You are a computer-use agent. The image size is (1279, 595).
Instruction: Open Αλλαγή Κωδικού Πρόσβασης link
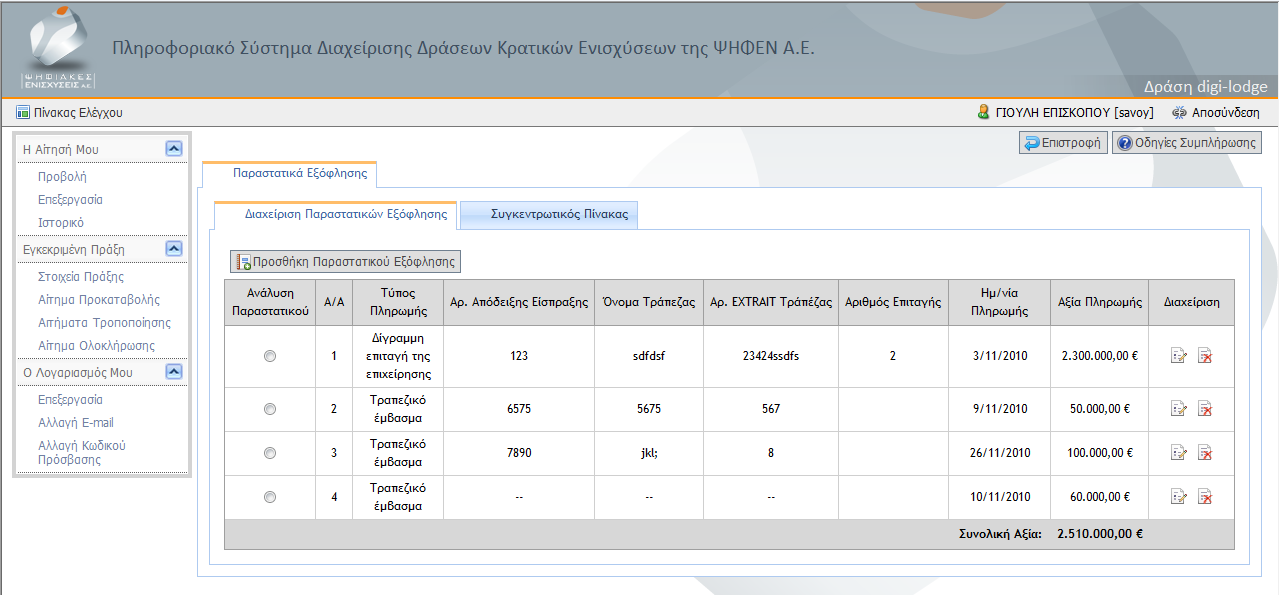click(x=82, y=452)
